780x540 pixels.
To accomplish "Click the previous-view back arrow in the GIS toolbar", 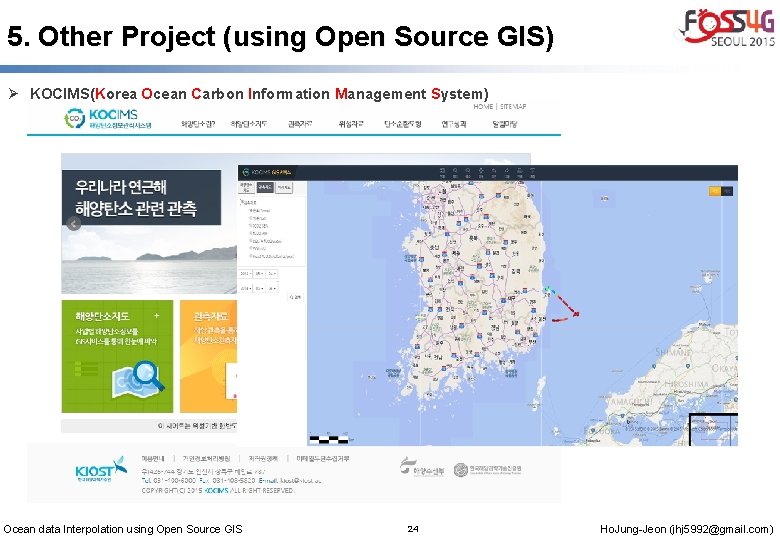I will tap(494, 173).
